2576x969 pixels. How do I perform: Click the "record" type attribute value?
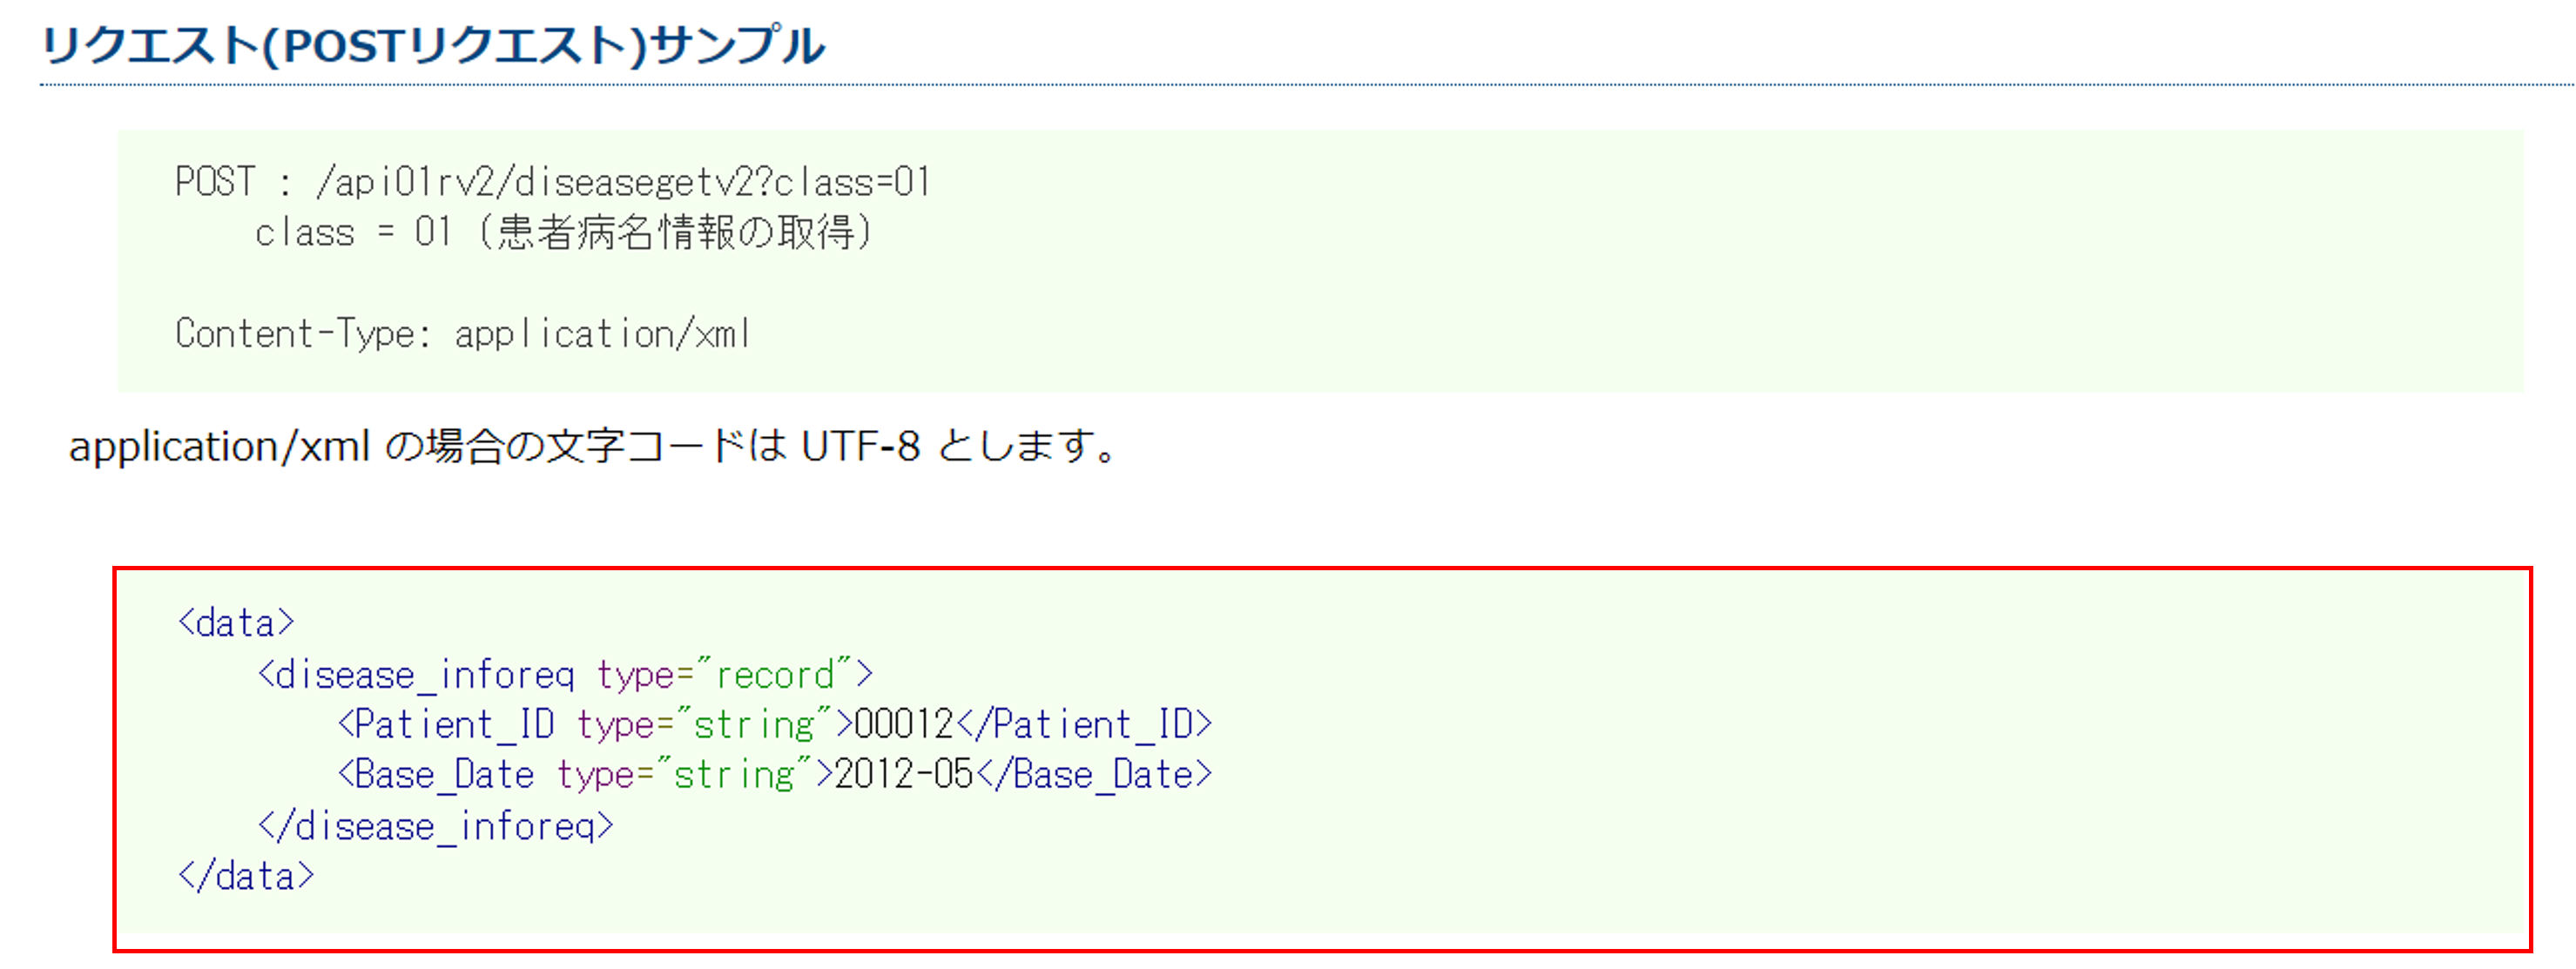(776, 675)
